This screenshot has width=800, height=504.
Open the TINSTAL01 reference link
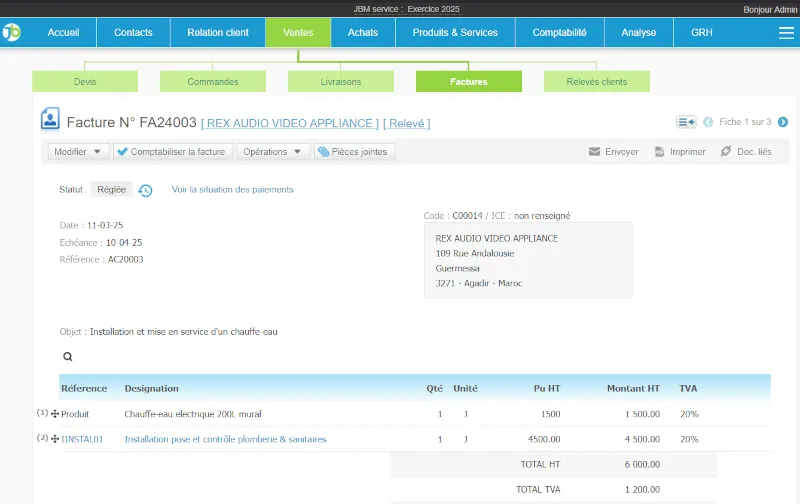point(82,439)
